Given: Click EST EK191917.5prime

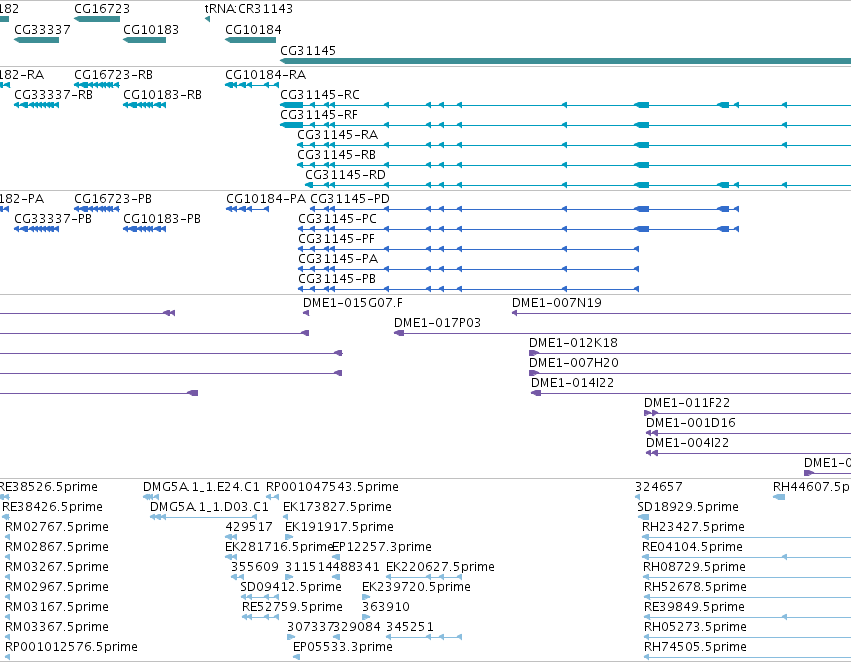Looking at the screenshot, I should (x=339, y=527).
